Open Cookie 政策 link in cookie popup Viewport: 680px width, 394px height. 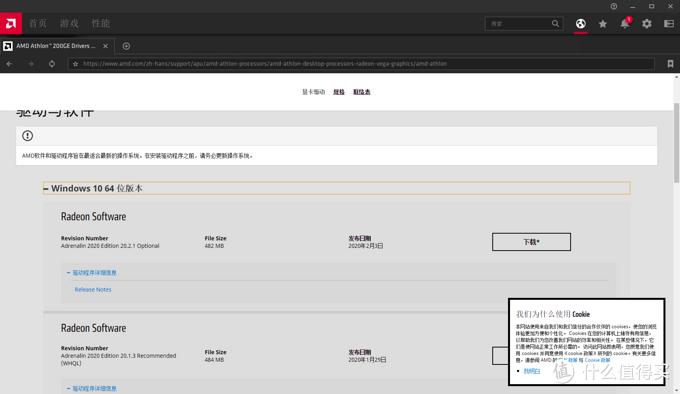(x=597, y=360)
